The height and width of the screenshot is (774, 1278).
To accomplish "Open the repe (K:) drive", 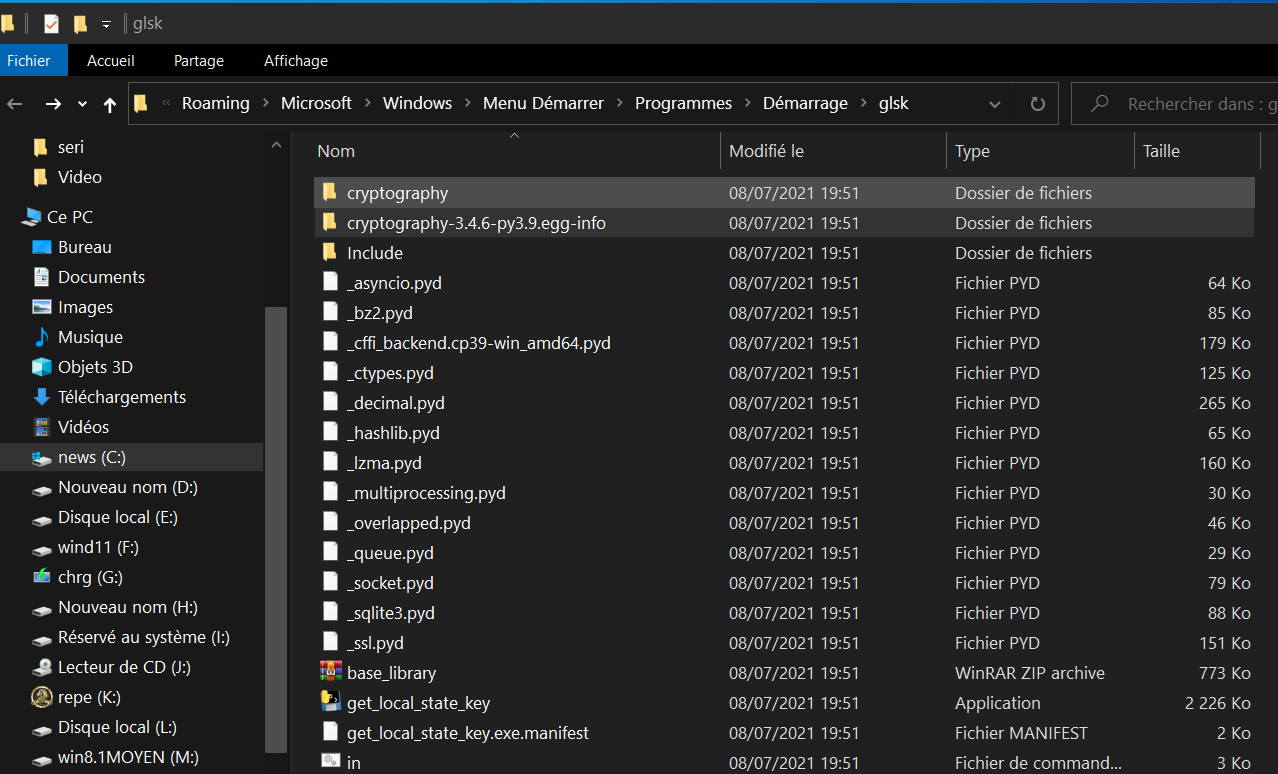I will tap(88, 697).
